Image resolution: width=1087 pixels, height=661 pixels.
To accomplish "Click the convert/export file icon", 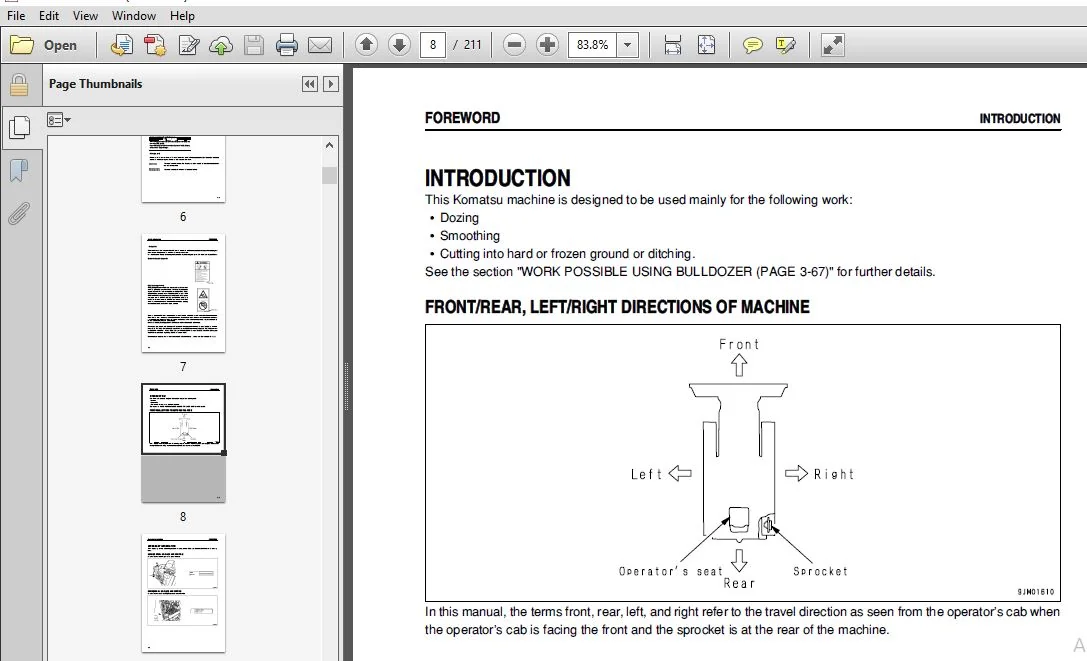I will [x=121, y=45].
